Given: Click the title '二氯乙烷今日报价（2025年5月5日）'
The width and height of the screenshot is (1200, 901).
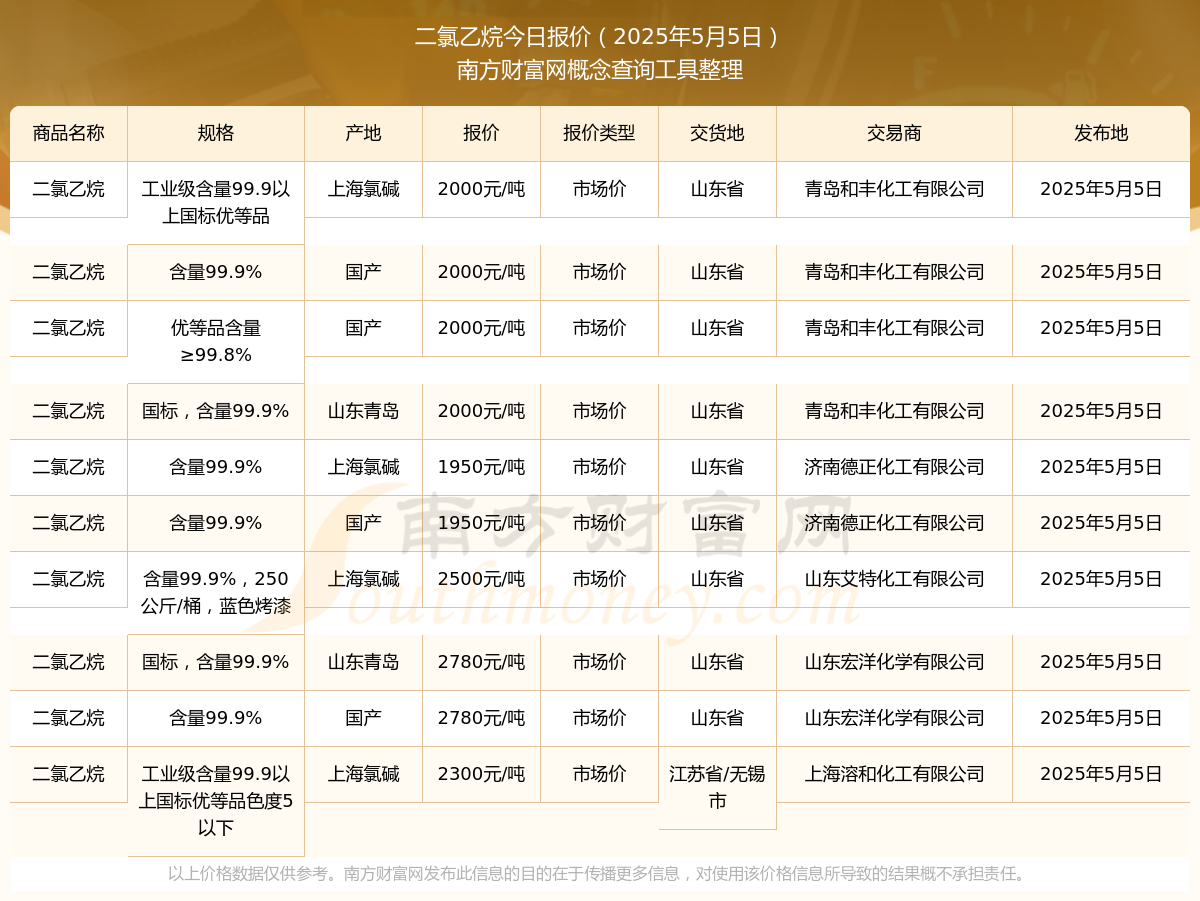Looking at the screenshot, I should coord(599,37).
